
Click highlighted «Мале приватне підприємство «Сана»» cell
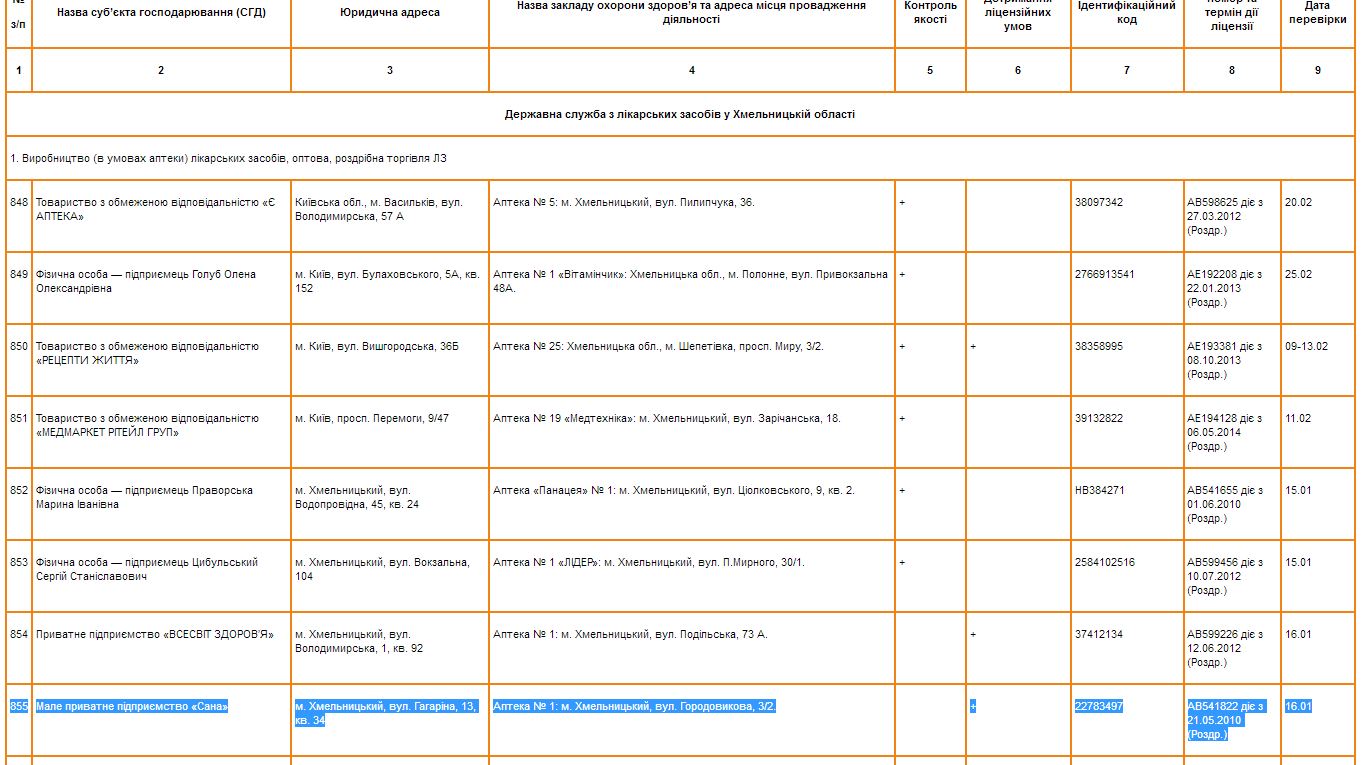coord(132,707)
